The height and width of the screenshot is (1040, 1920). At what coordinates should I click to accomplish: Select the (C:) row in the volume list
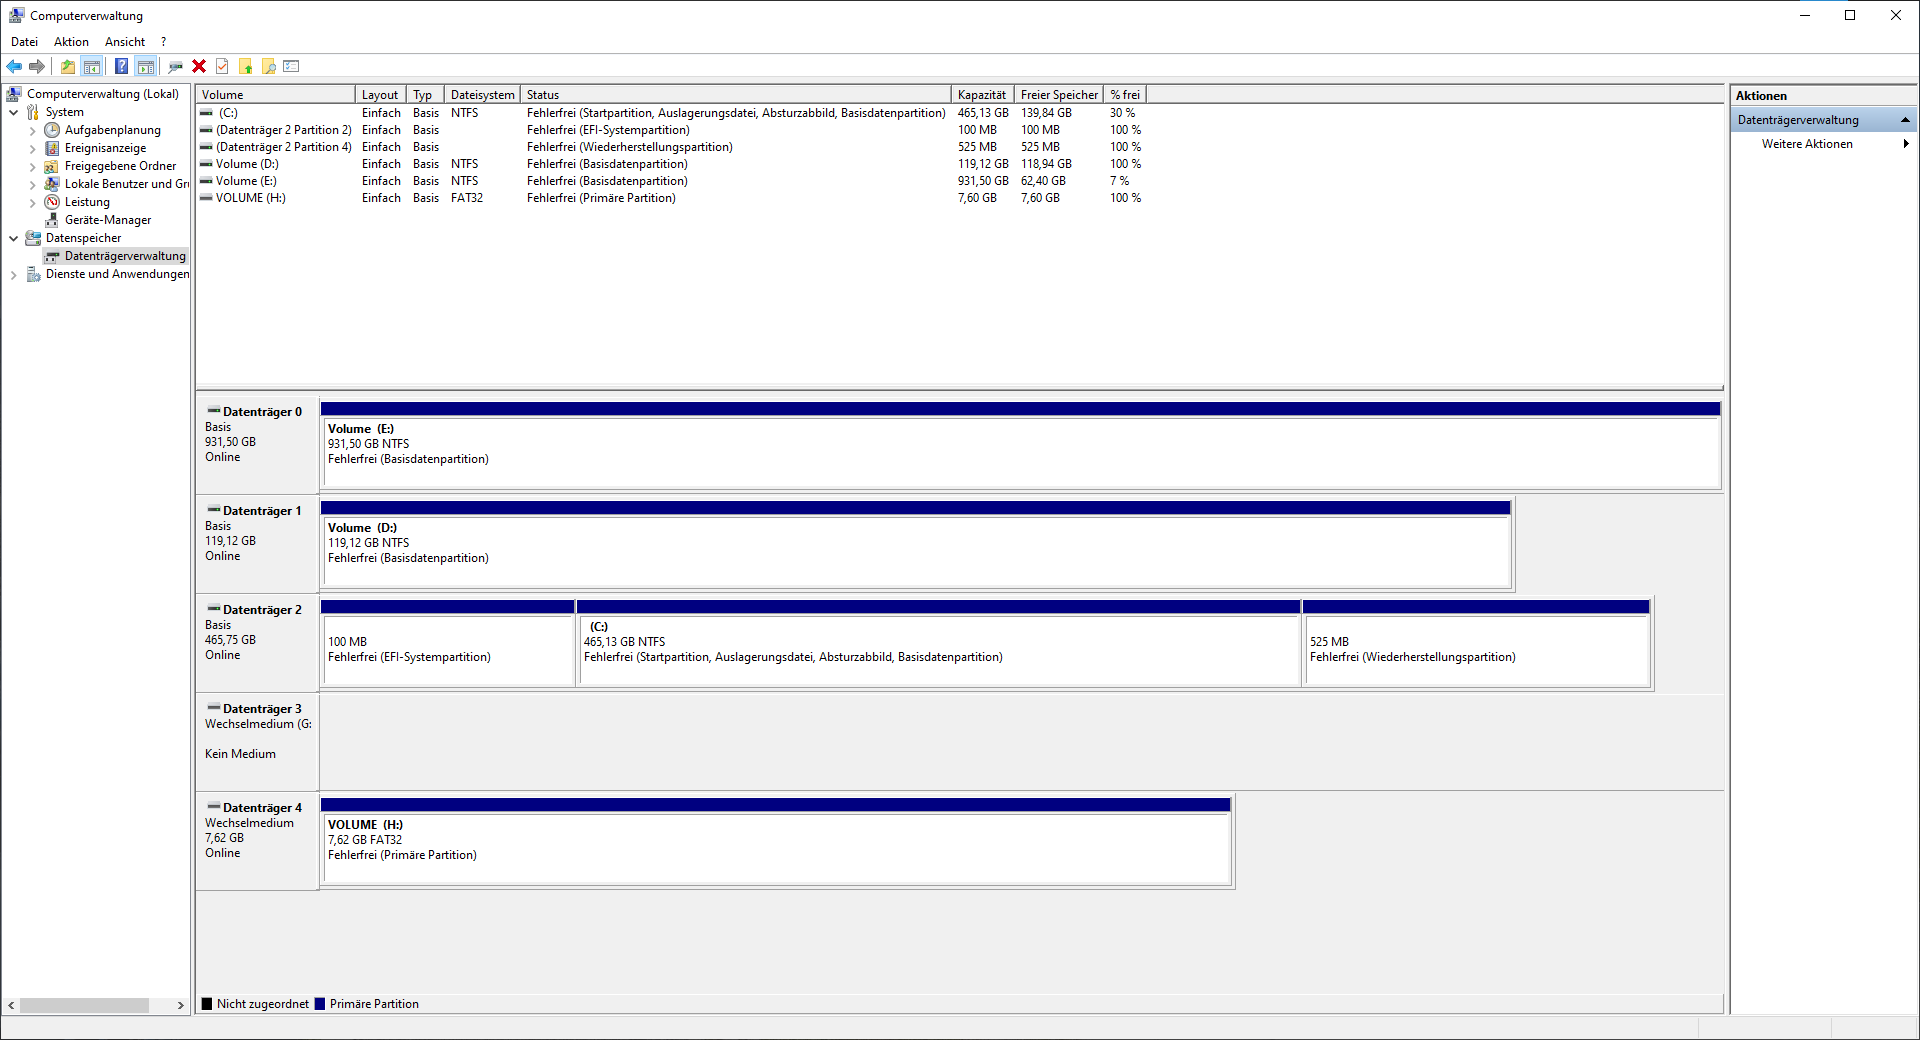click(x=672, y=113)
